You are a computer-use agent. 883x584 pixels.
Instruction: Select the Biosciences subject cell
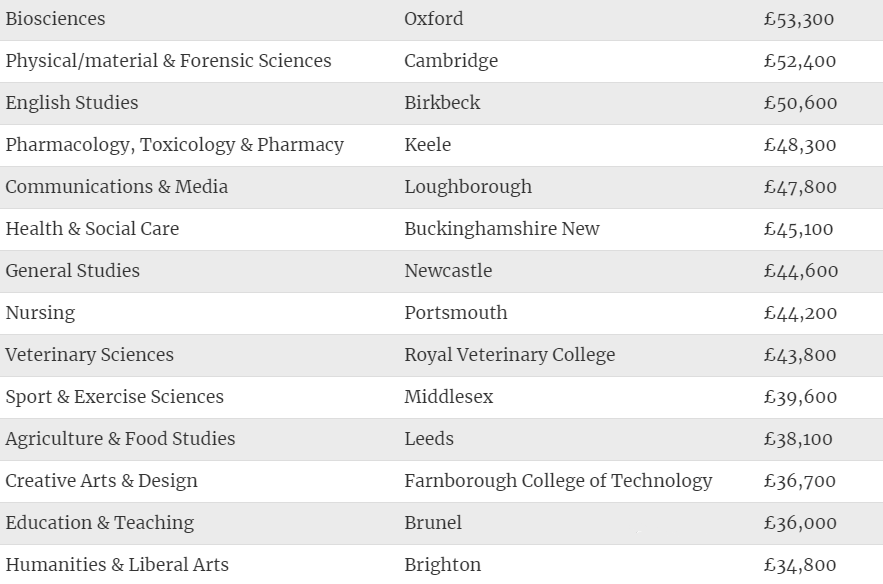[55, 19]
